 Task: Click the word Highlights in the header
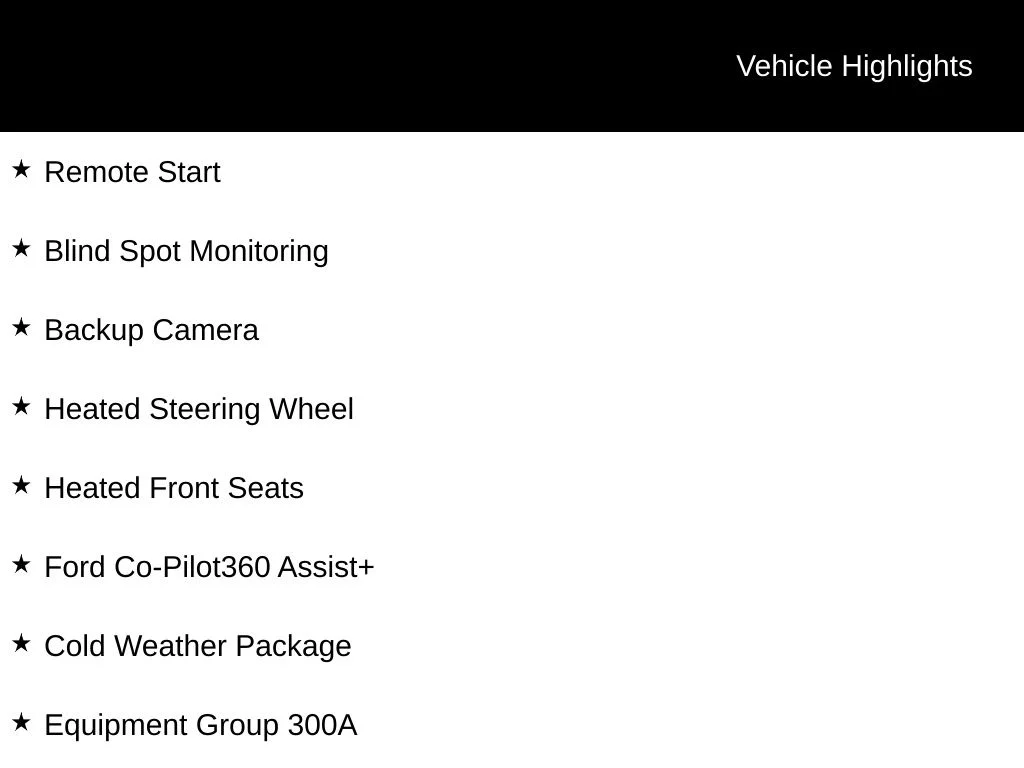[x=907, y=67]
